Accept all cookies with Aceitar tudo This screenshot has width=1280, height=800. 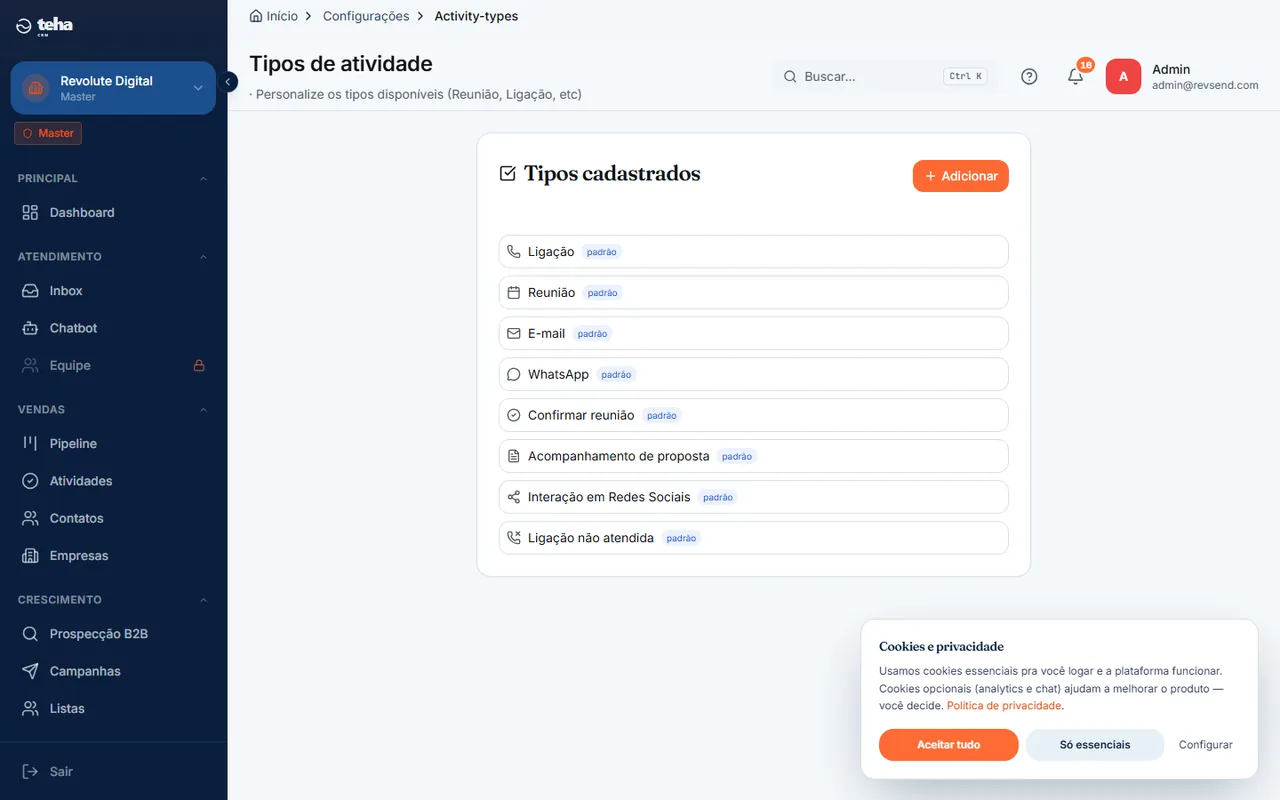[948, 745]
